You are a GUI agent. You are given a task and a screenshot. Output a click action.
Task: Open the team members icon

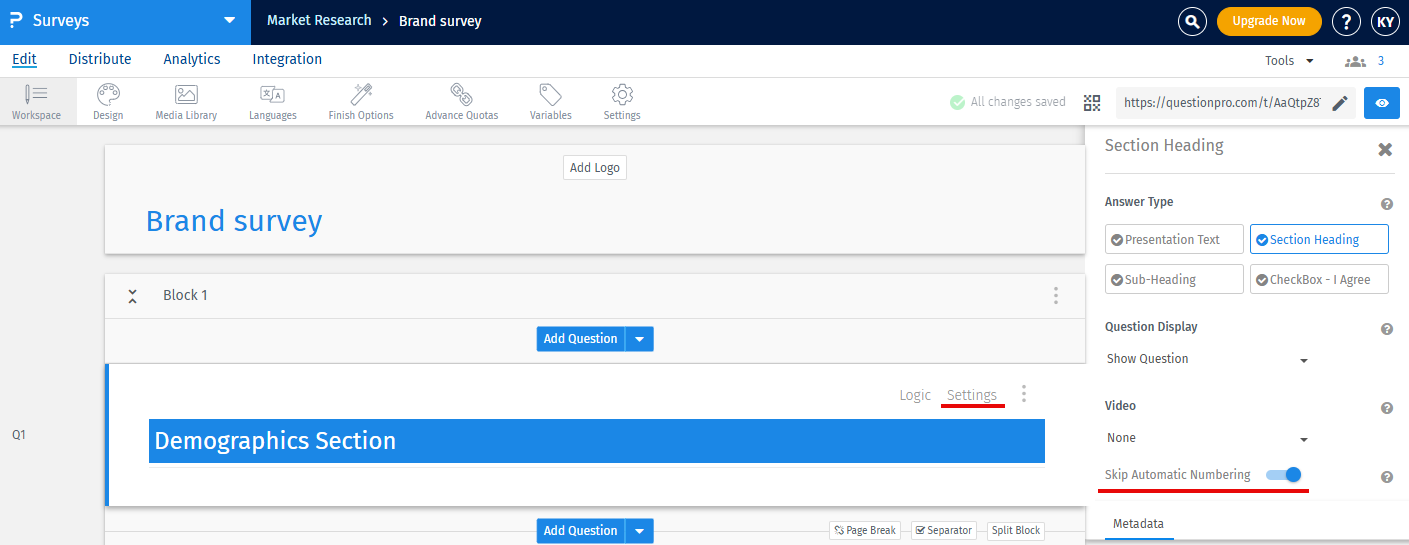pyautogui.click(x=1355, y=61)
